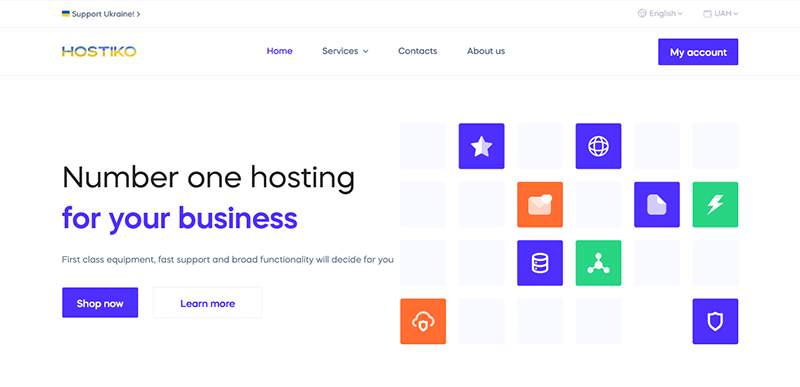This screenshot has width=800, height=387.
Task: Select the purple database icon tile
Action: [x=540, y=263]
